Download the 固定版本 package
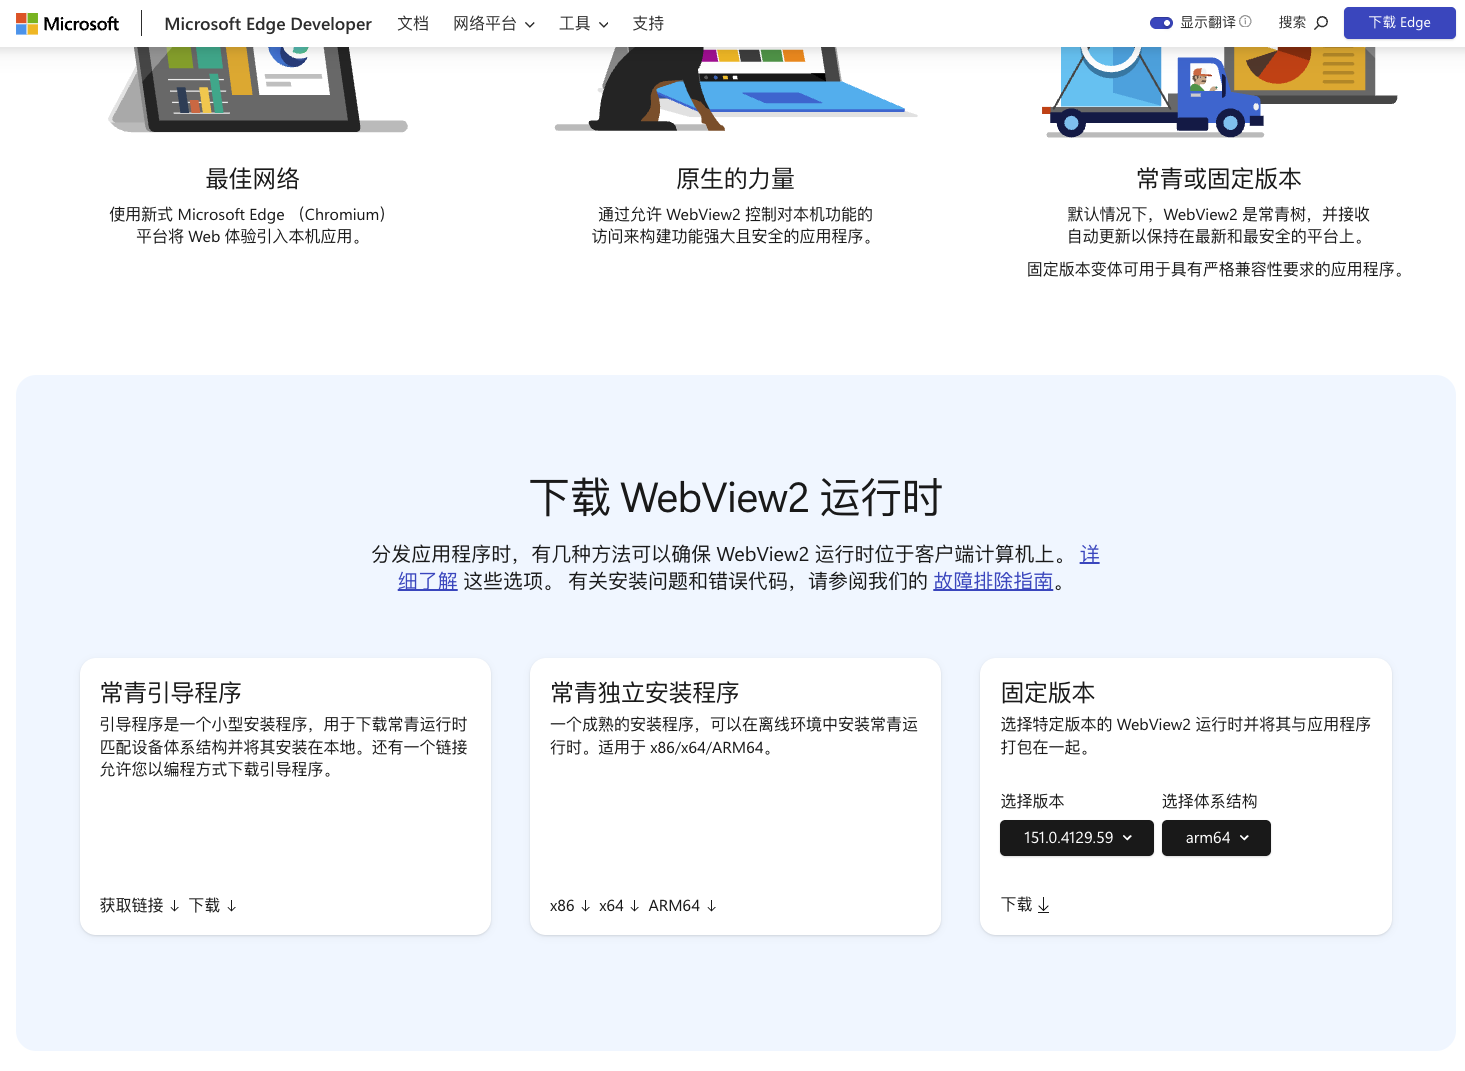 click(x=1026, y=905)
